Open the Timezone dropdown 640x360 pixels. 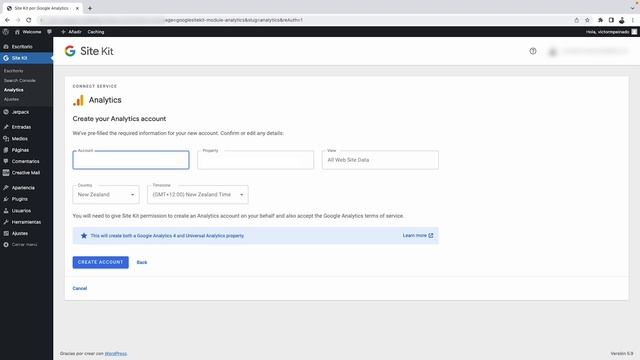click(x=198, y=195)
